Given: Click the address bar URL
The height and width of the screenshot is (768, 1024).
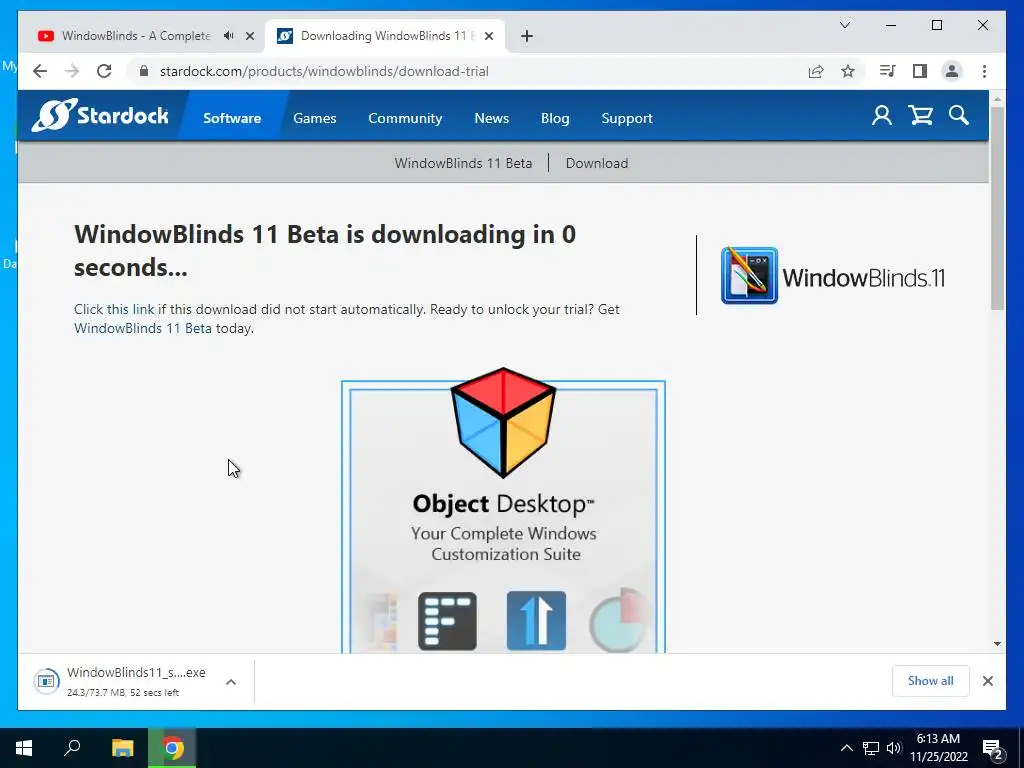Looking at the screenshot, I should [324, 71].
